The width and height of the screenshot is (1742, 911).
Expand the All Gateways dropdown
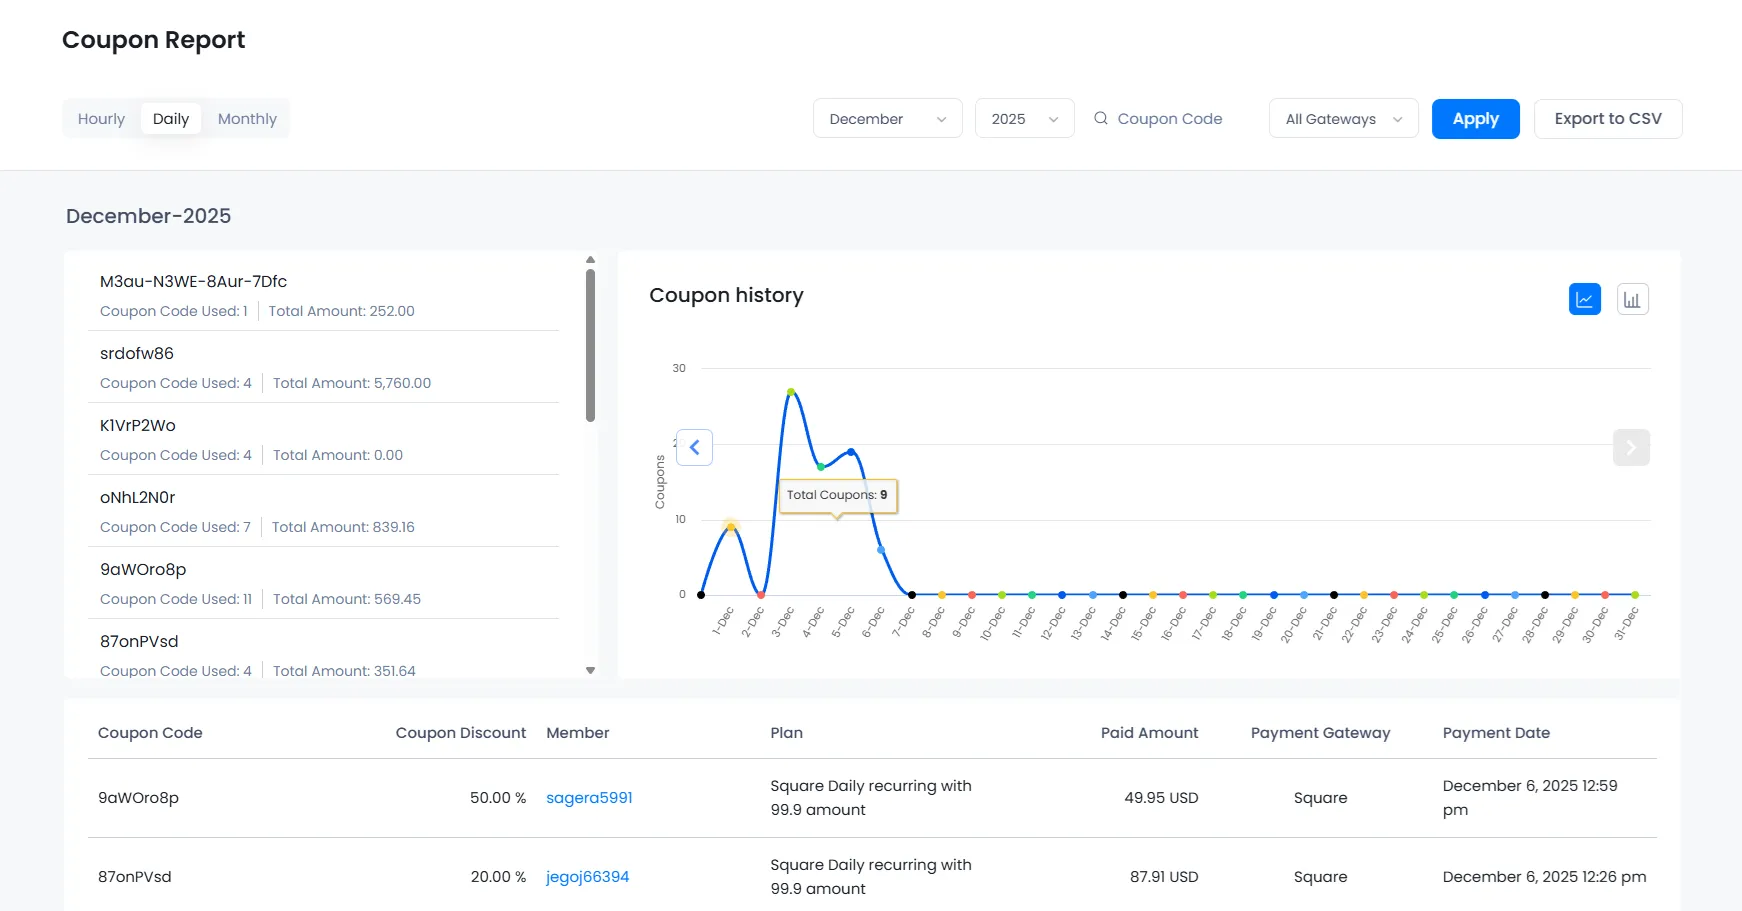(1343, 118)
